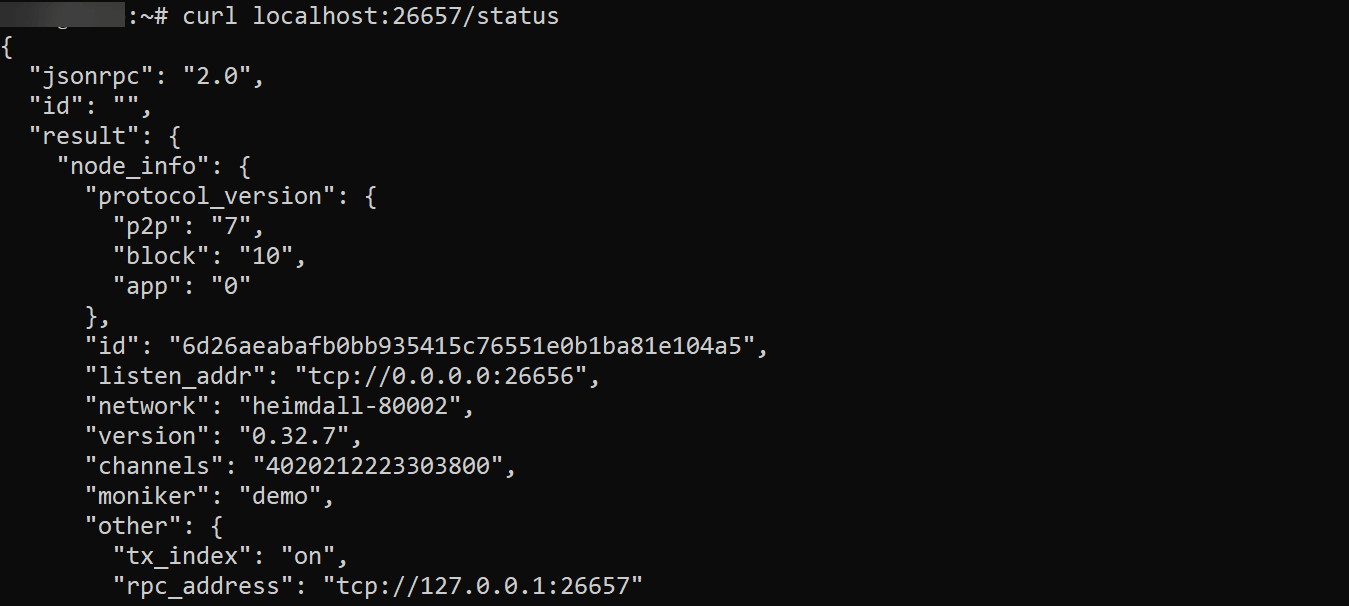Click the channels value 4020212223303800
This screenshot has height=606, width=1349.
(376, 466)
